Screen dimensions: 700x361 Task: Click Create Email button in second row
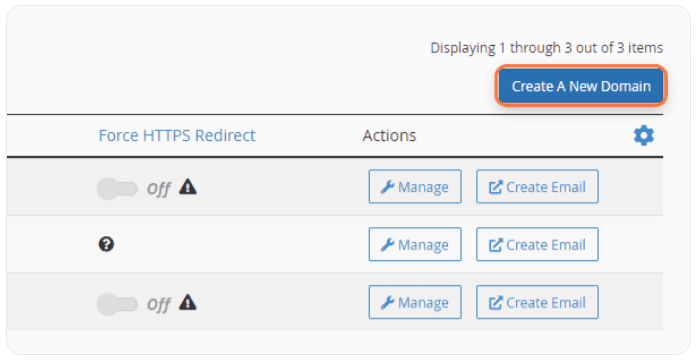(x=537, y=244)
